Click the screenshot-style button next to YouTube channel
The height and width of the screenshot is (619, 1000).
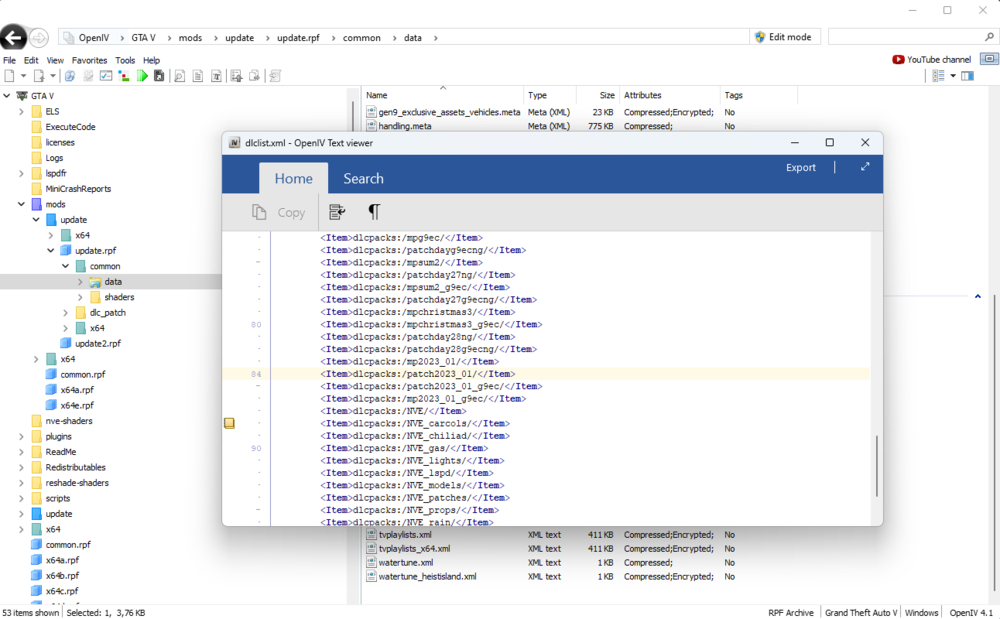point(989,59)
